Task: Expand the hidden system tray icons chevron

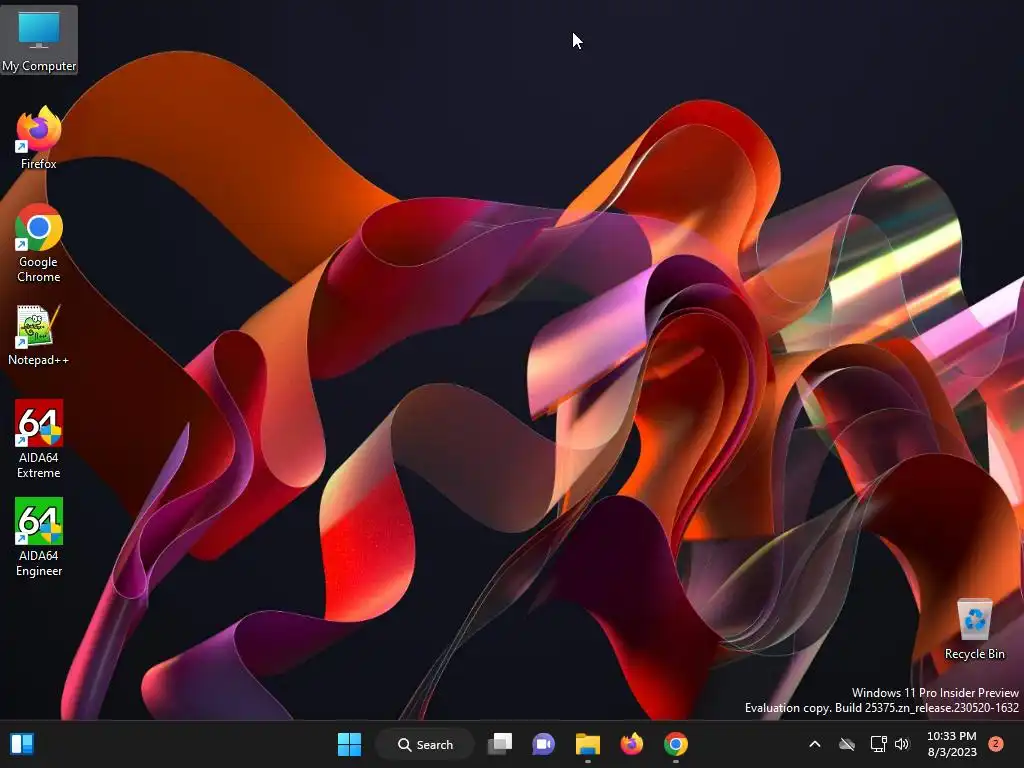Action: 814,744
